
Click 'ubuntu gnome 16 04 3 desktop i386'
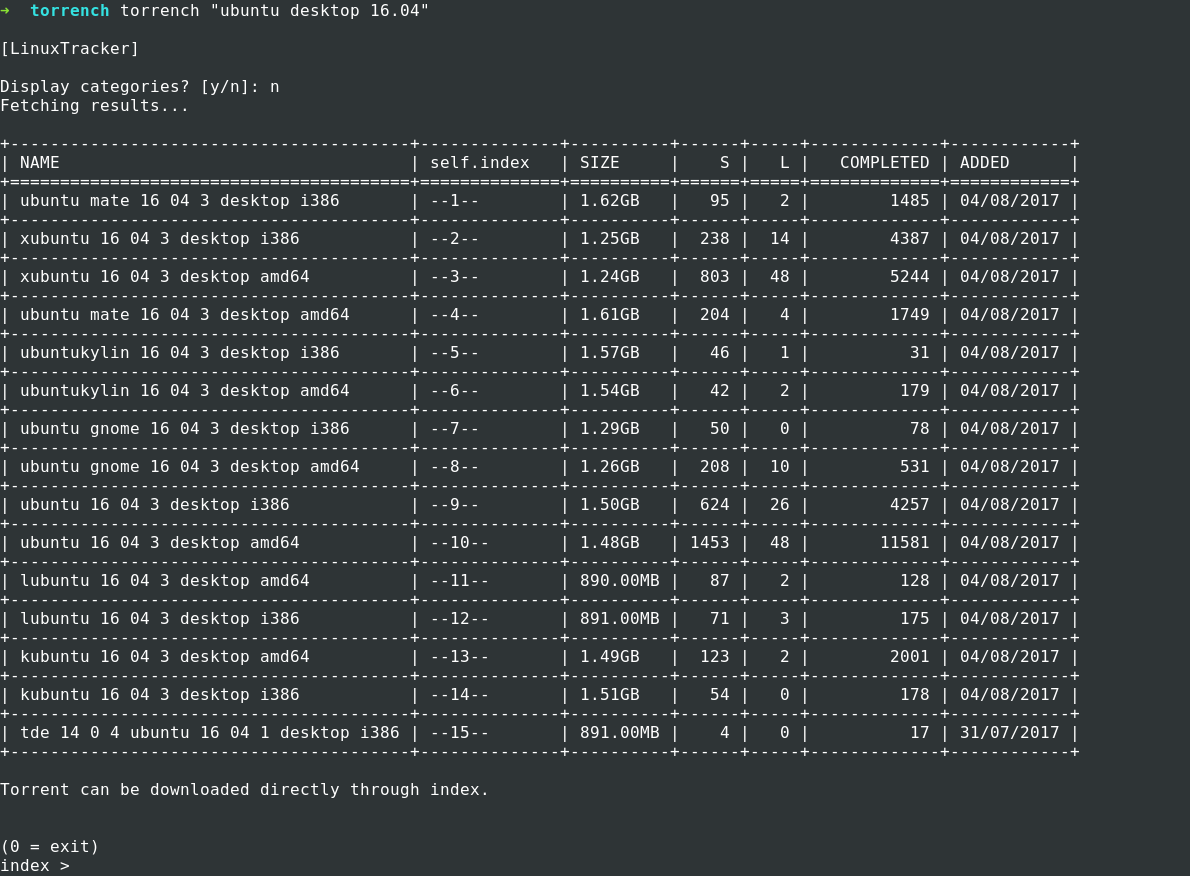pos(184,429)
